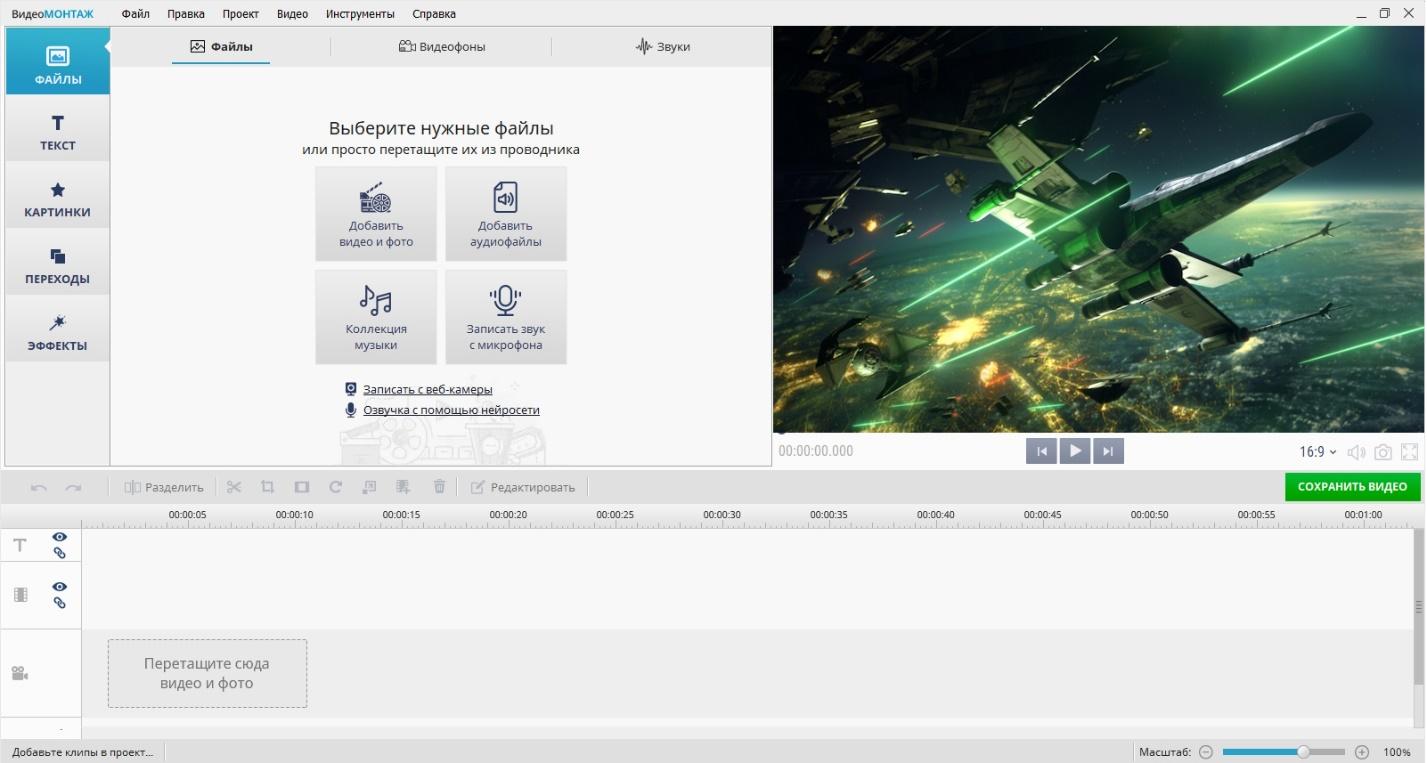This screenshot has height=763, width=1427.
Task: Click the crop tool icon
Action: coord(267,487)
